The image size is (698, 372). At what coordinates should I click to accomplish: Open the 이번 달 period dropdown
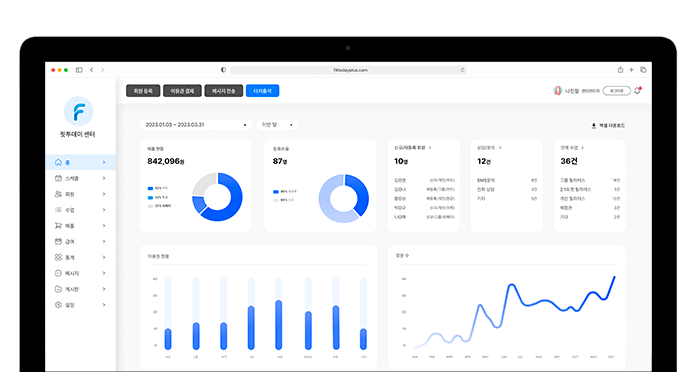[x=277, y=125]
